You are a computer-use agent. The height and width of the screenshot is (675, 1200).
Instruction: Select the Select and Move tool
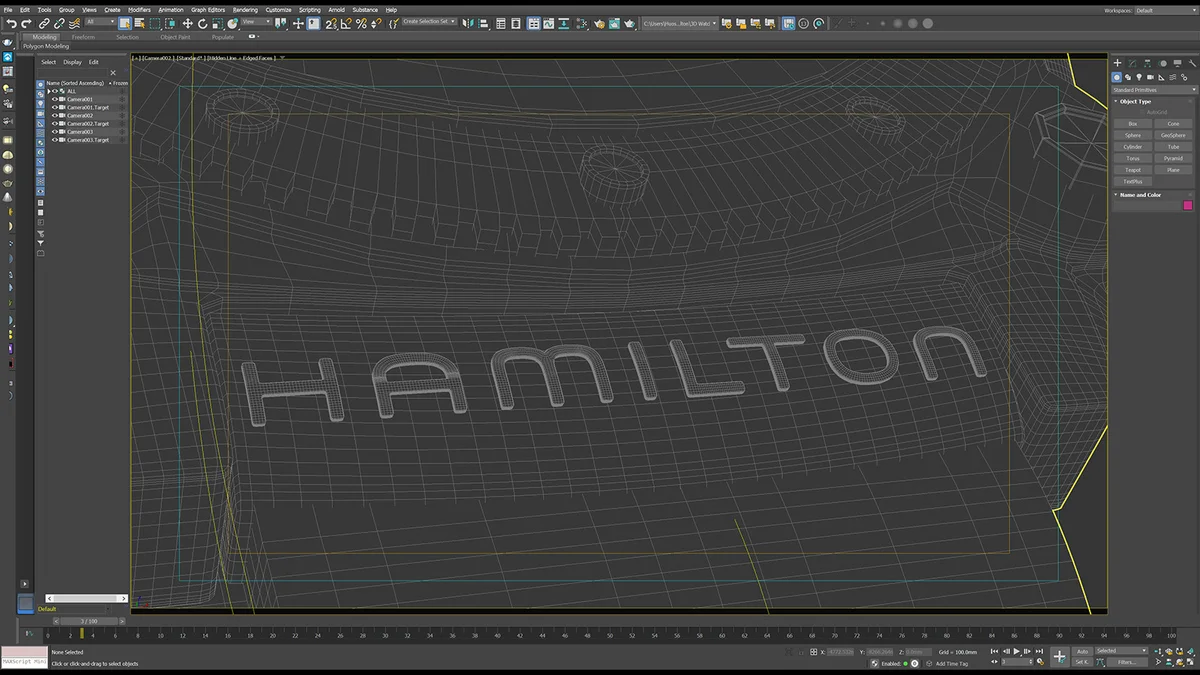(188, 22)
